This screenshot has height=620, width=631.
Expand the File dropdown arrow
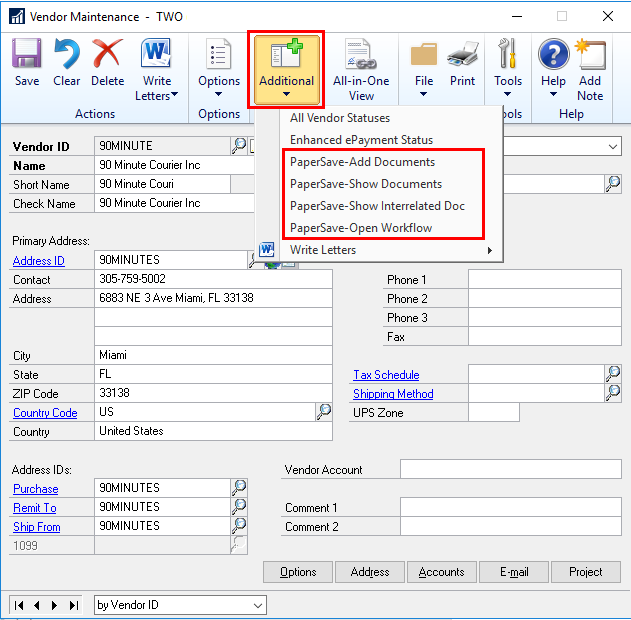423,94
